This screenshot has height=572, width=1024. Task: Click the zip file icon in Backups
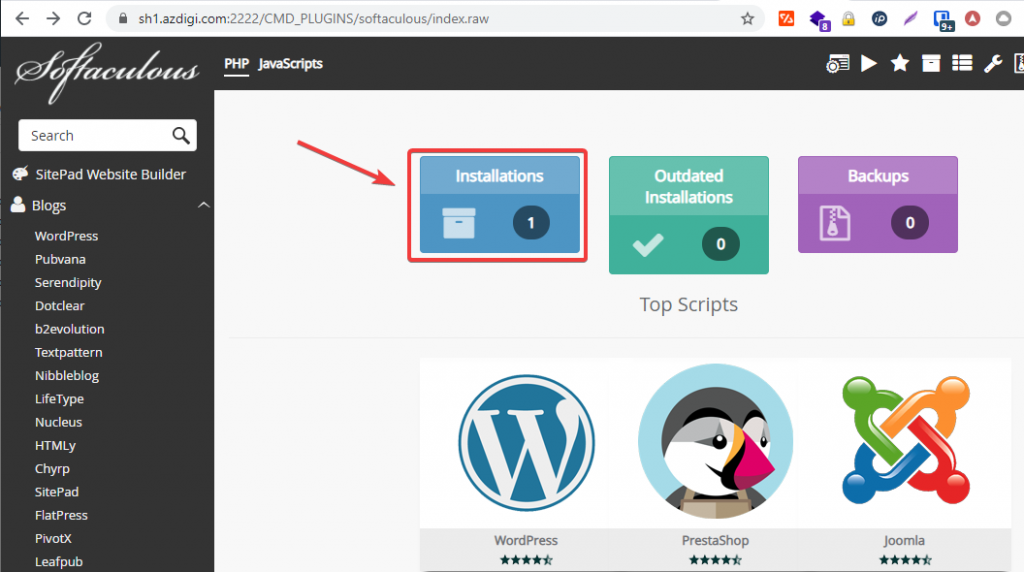[835, 223]
